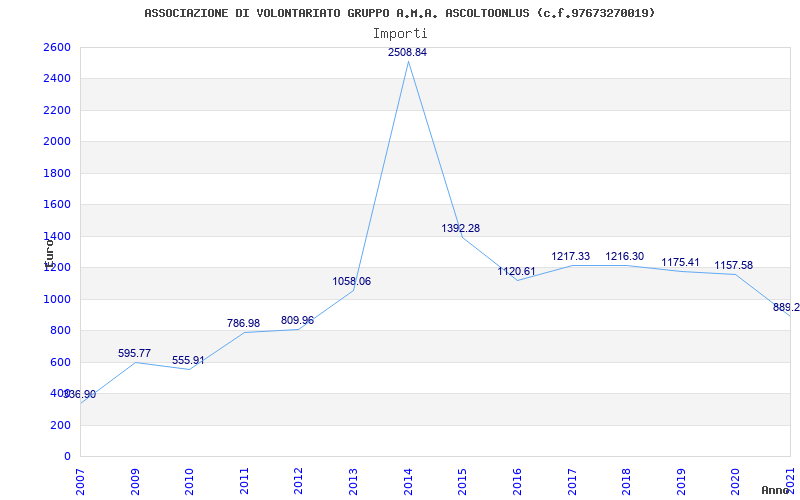
Task: Click the y-axis value 0
Action: 67,457
